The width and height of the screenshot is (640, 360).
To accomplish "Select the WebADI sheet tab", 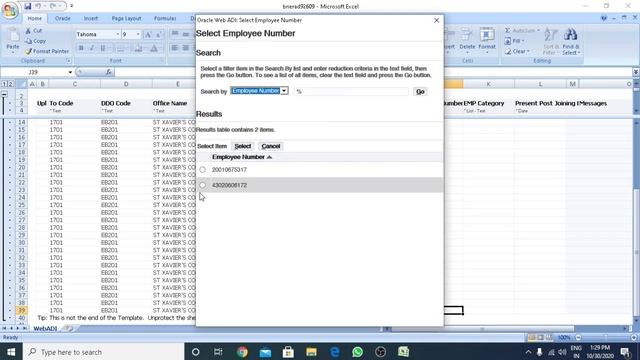I will [x=45, y=329].
